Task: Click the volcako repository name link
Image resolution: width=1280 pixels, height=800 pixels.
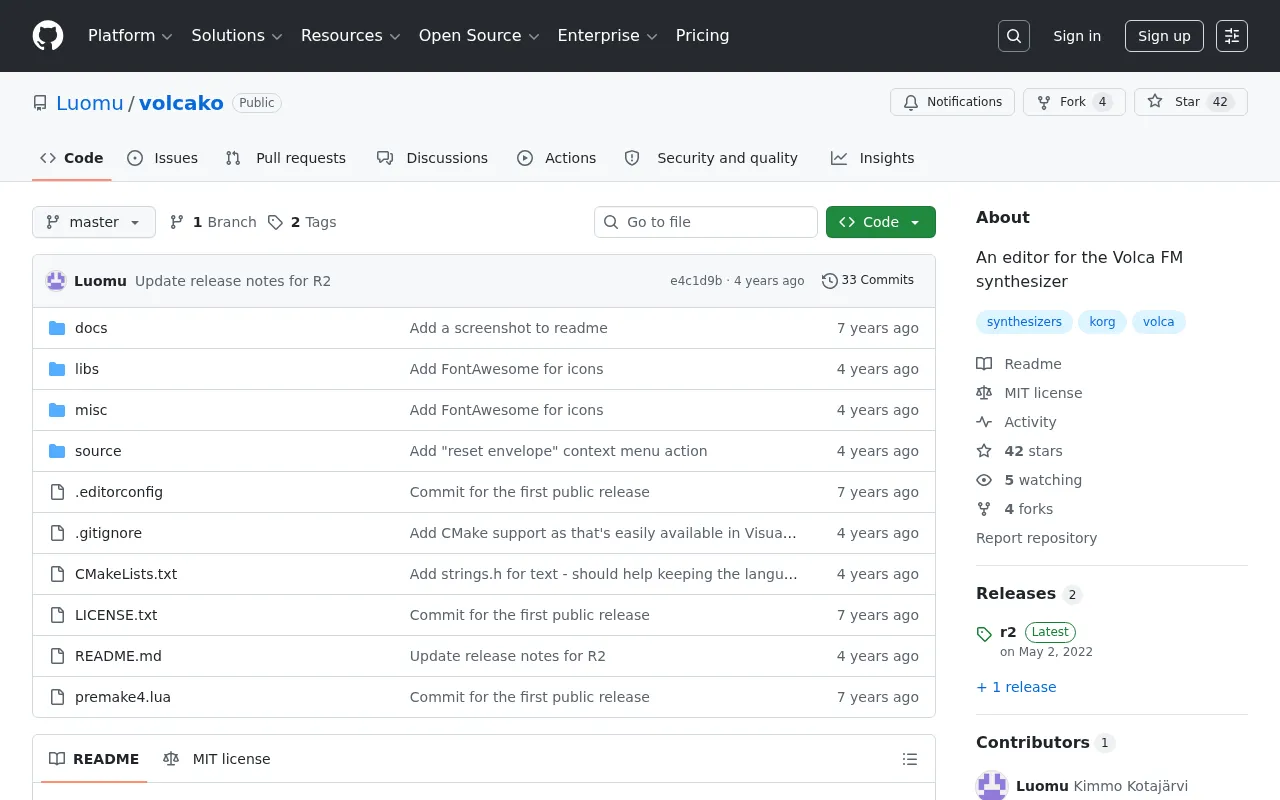Action: point(181,103)
